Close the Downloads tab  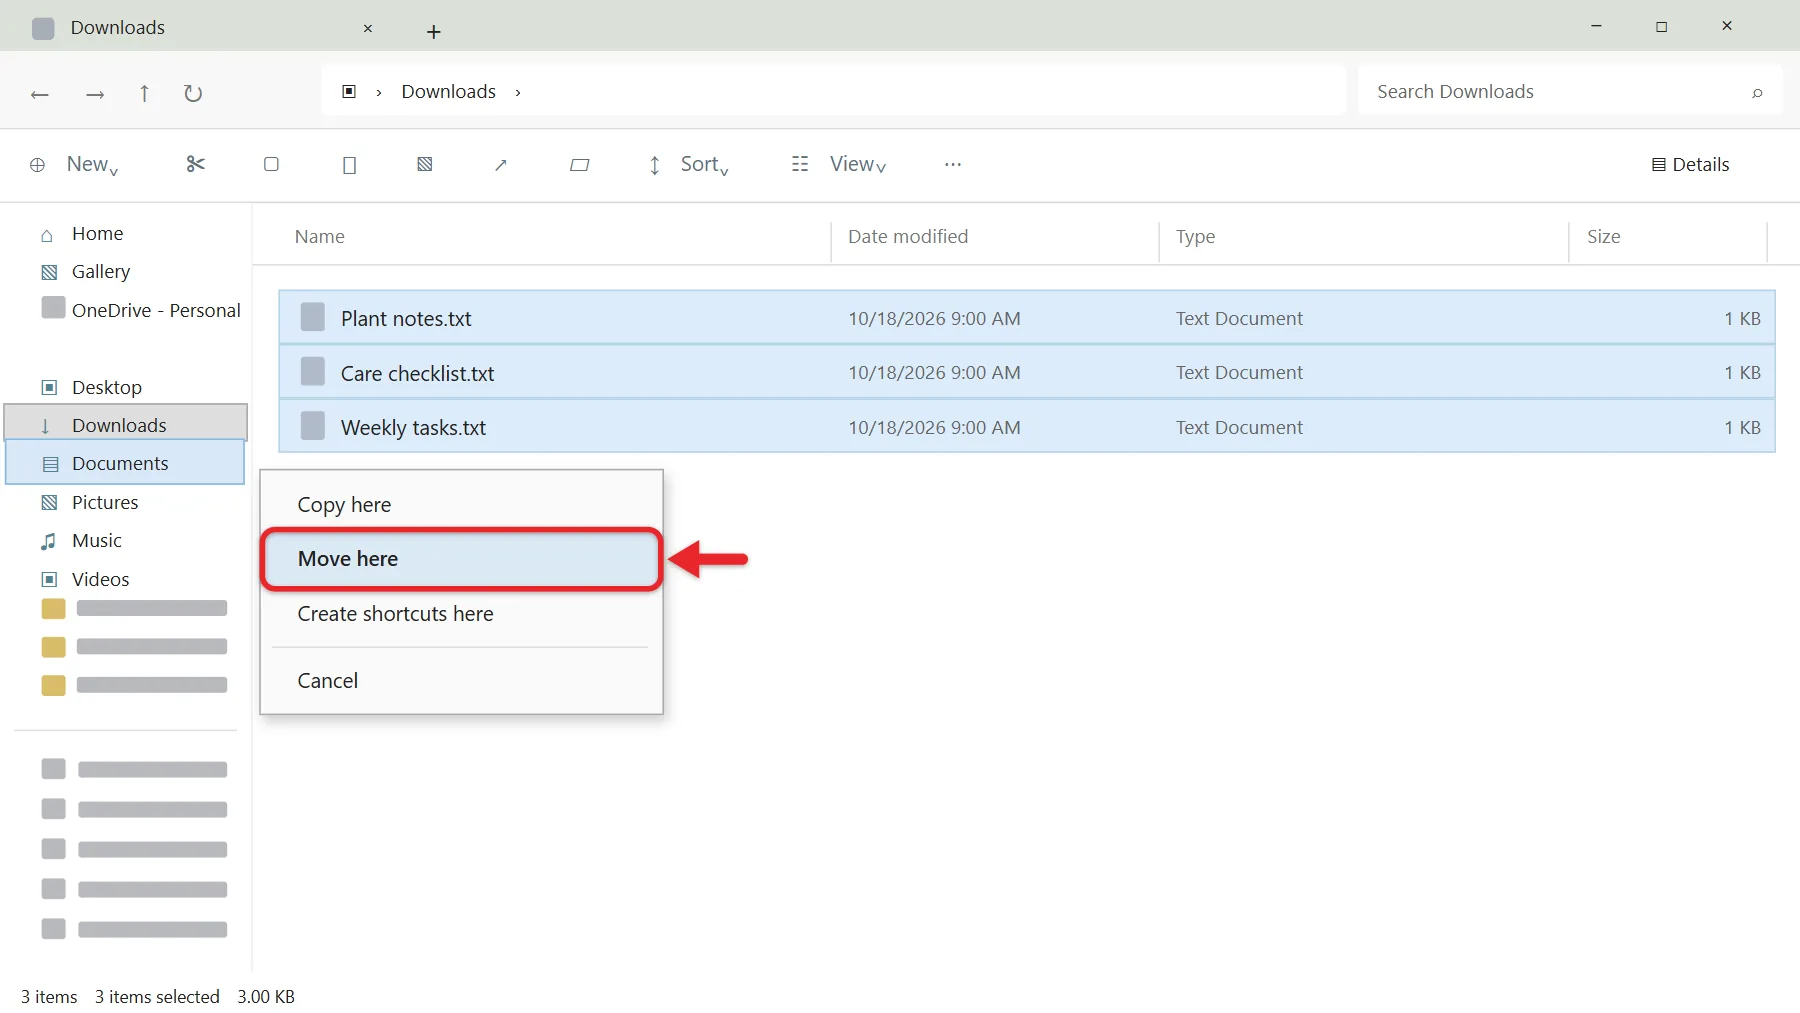click(x=368, y=28)
